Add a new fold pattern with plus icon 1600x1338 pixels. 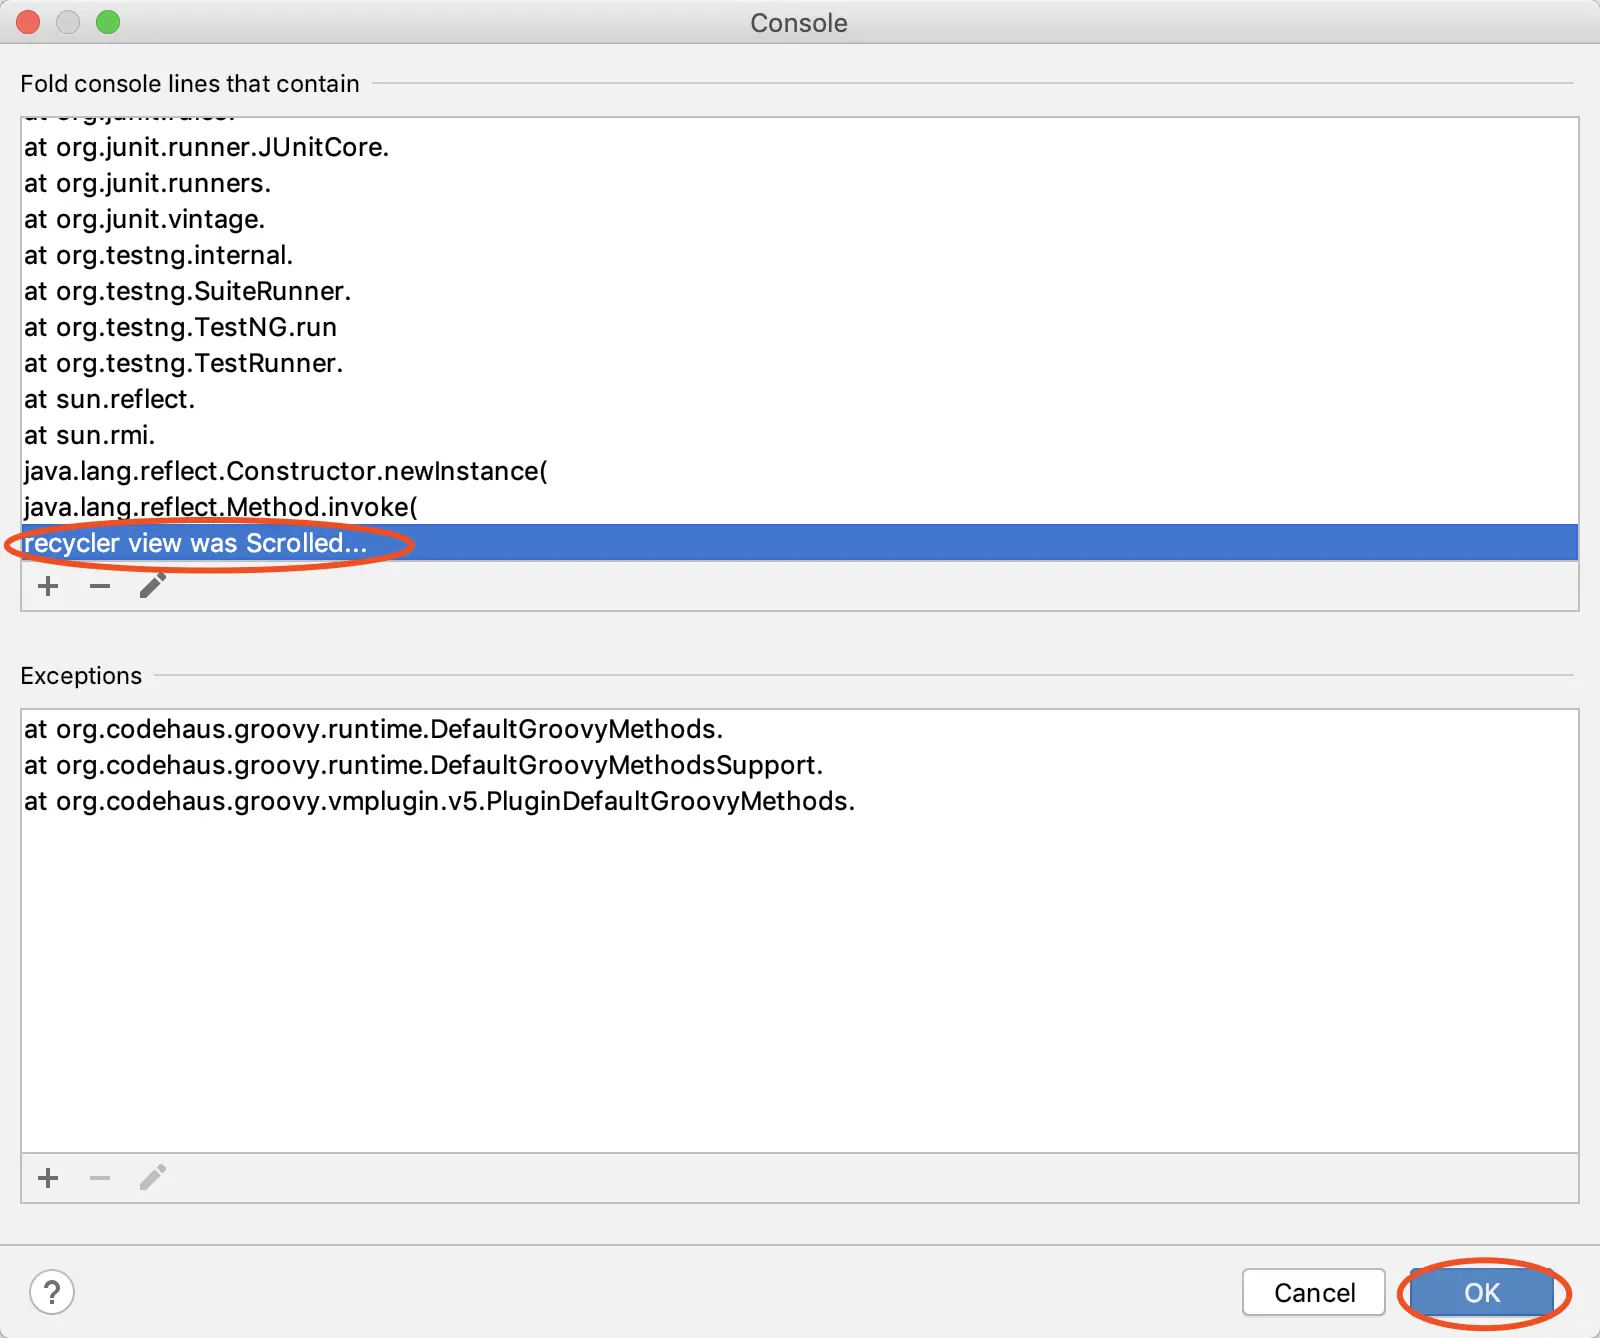tap(48, 586)
